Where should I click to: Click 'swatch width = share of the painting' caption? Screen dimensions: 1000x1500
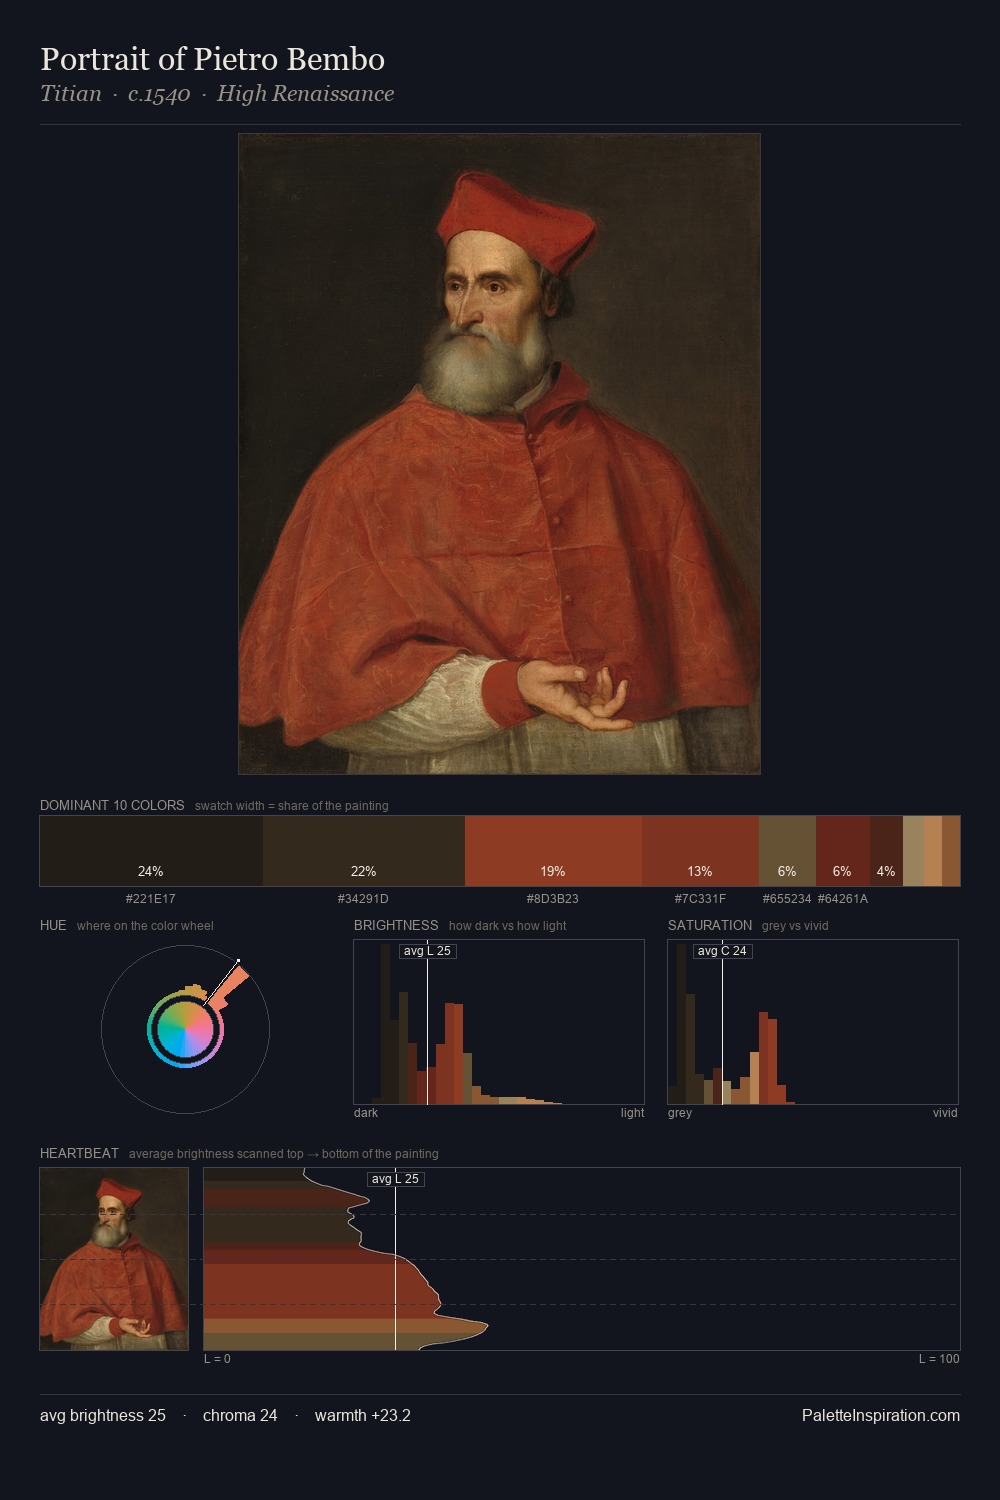click(x=292, y=806)
